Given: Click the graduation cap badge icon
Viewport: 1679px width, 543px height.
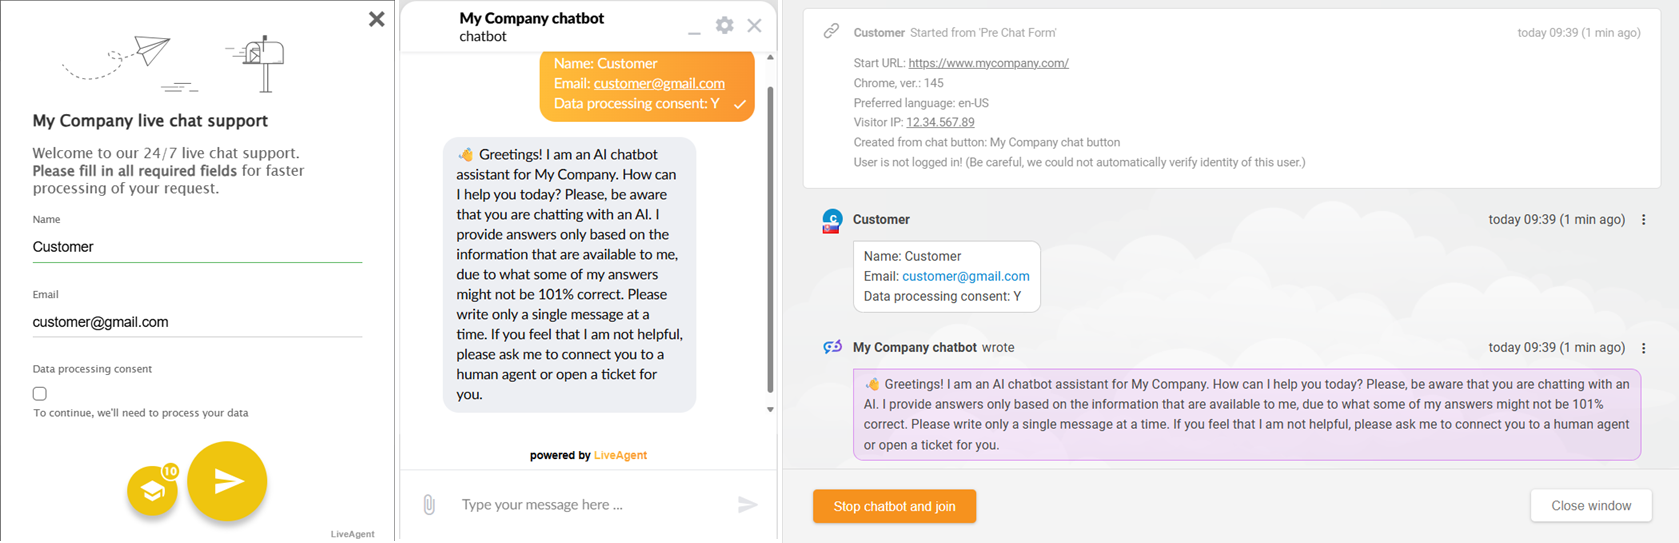Looking at the screenshot, I should pos(152,490).
